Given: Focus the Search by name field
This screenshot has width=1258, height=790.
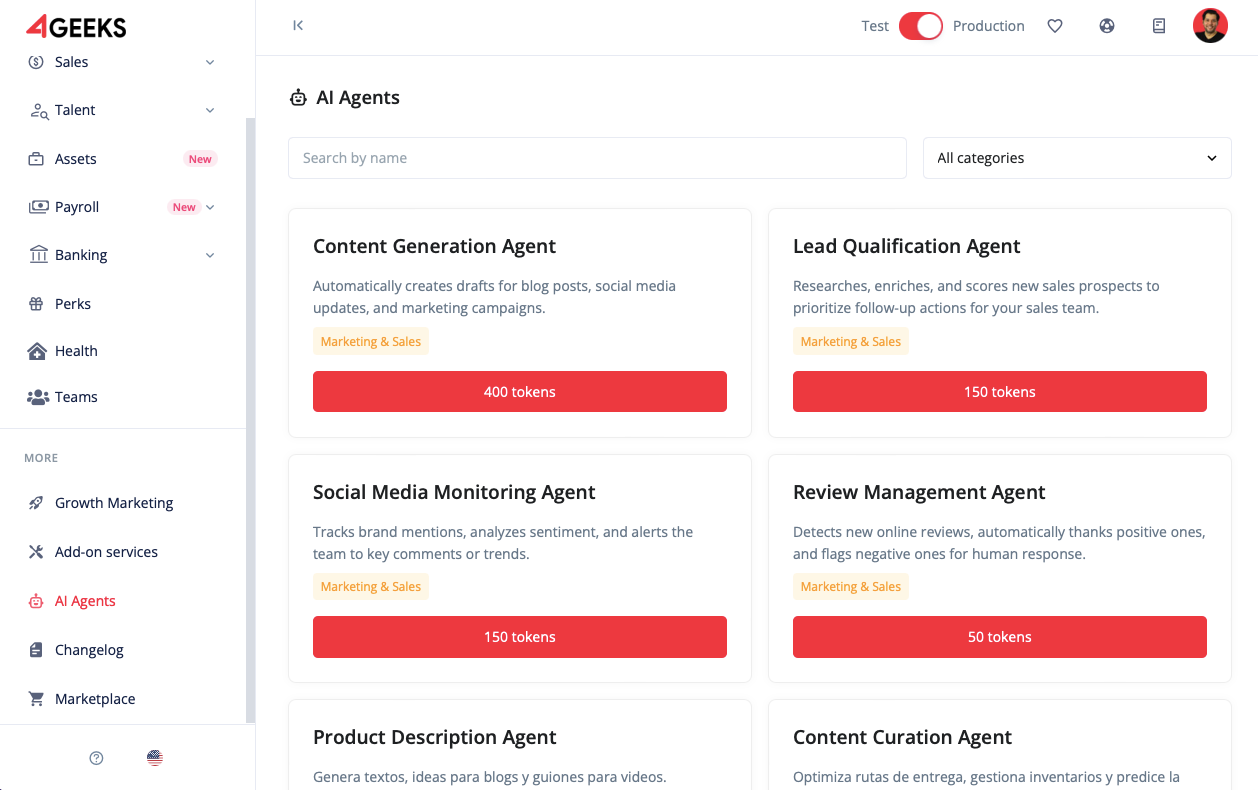Looking at the screenshot, I should point(597,158).
